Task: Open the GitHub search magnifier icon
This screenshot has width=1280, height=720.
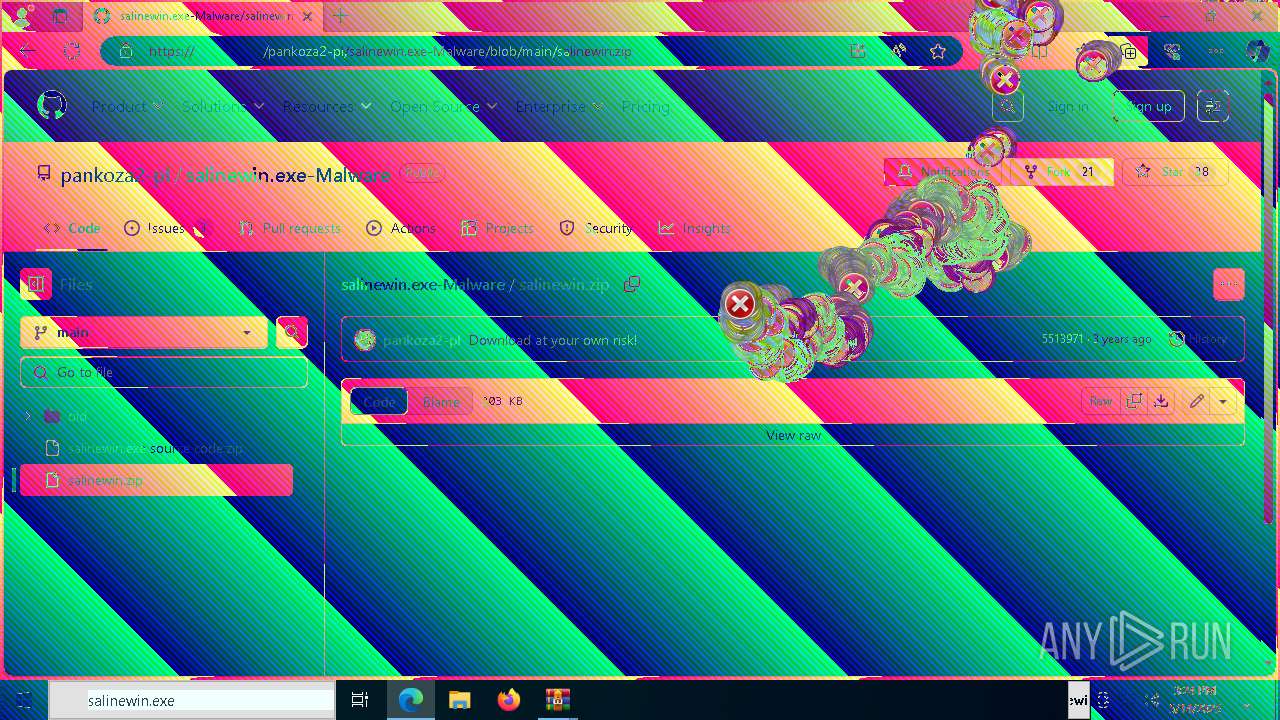Action: (x=1008, y=106)
